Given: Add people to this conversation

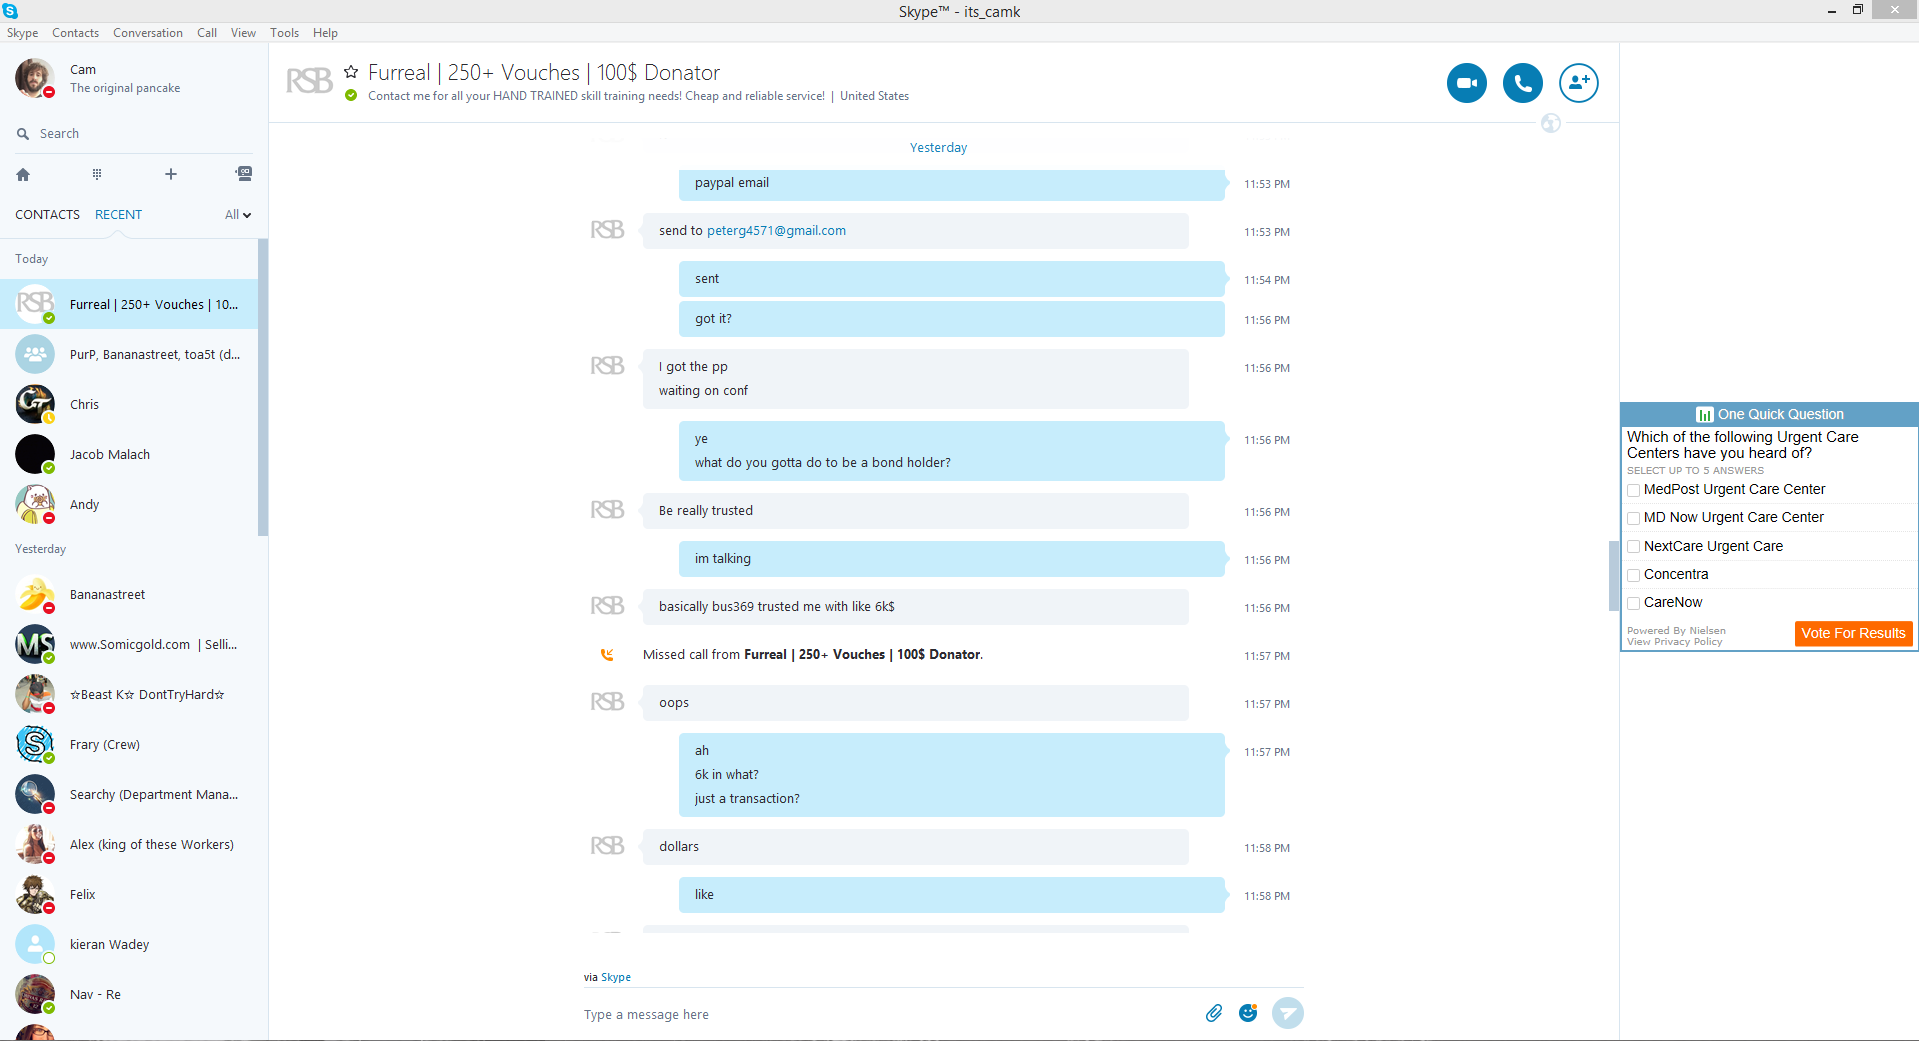Looking at the screenshot, I should (1578, 83).
